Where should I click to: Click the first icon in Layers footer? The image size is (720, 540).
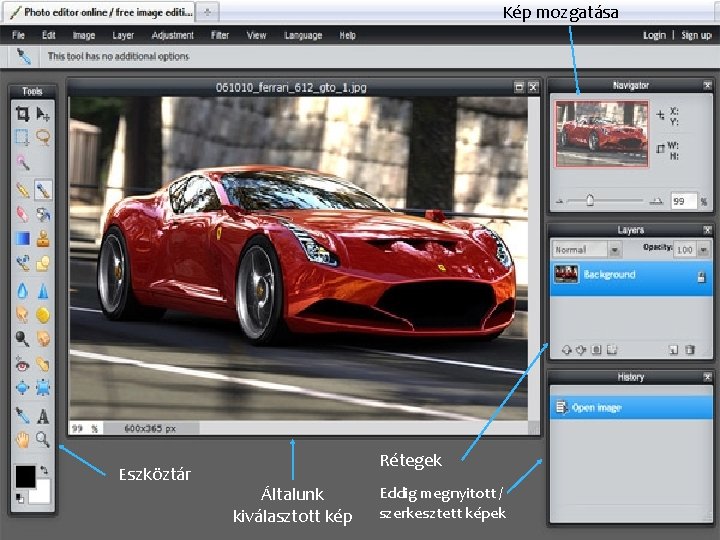[567, 350]
